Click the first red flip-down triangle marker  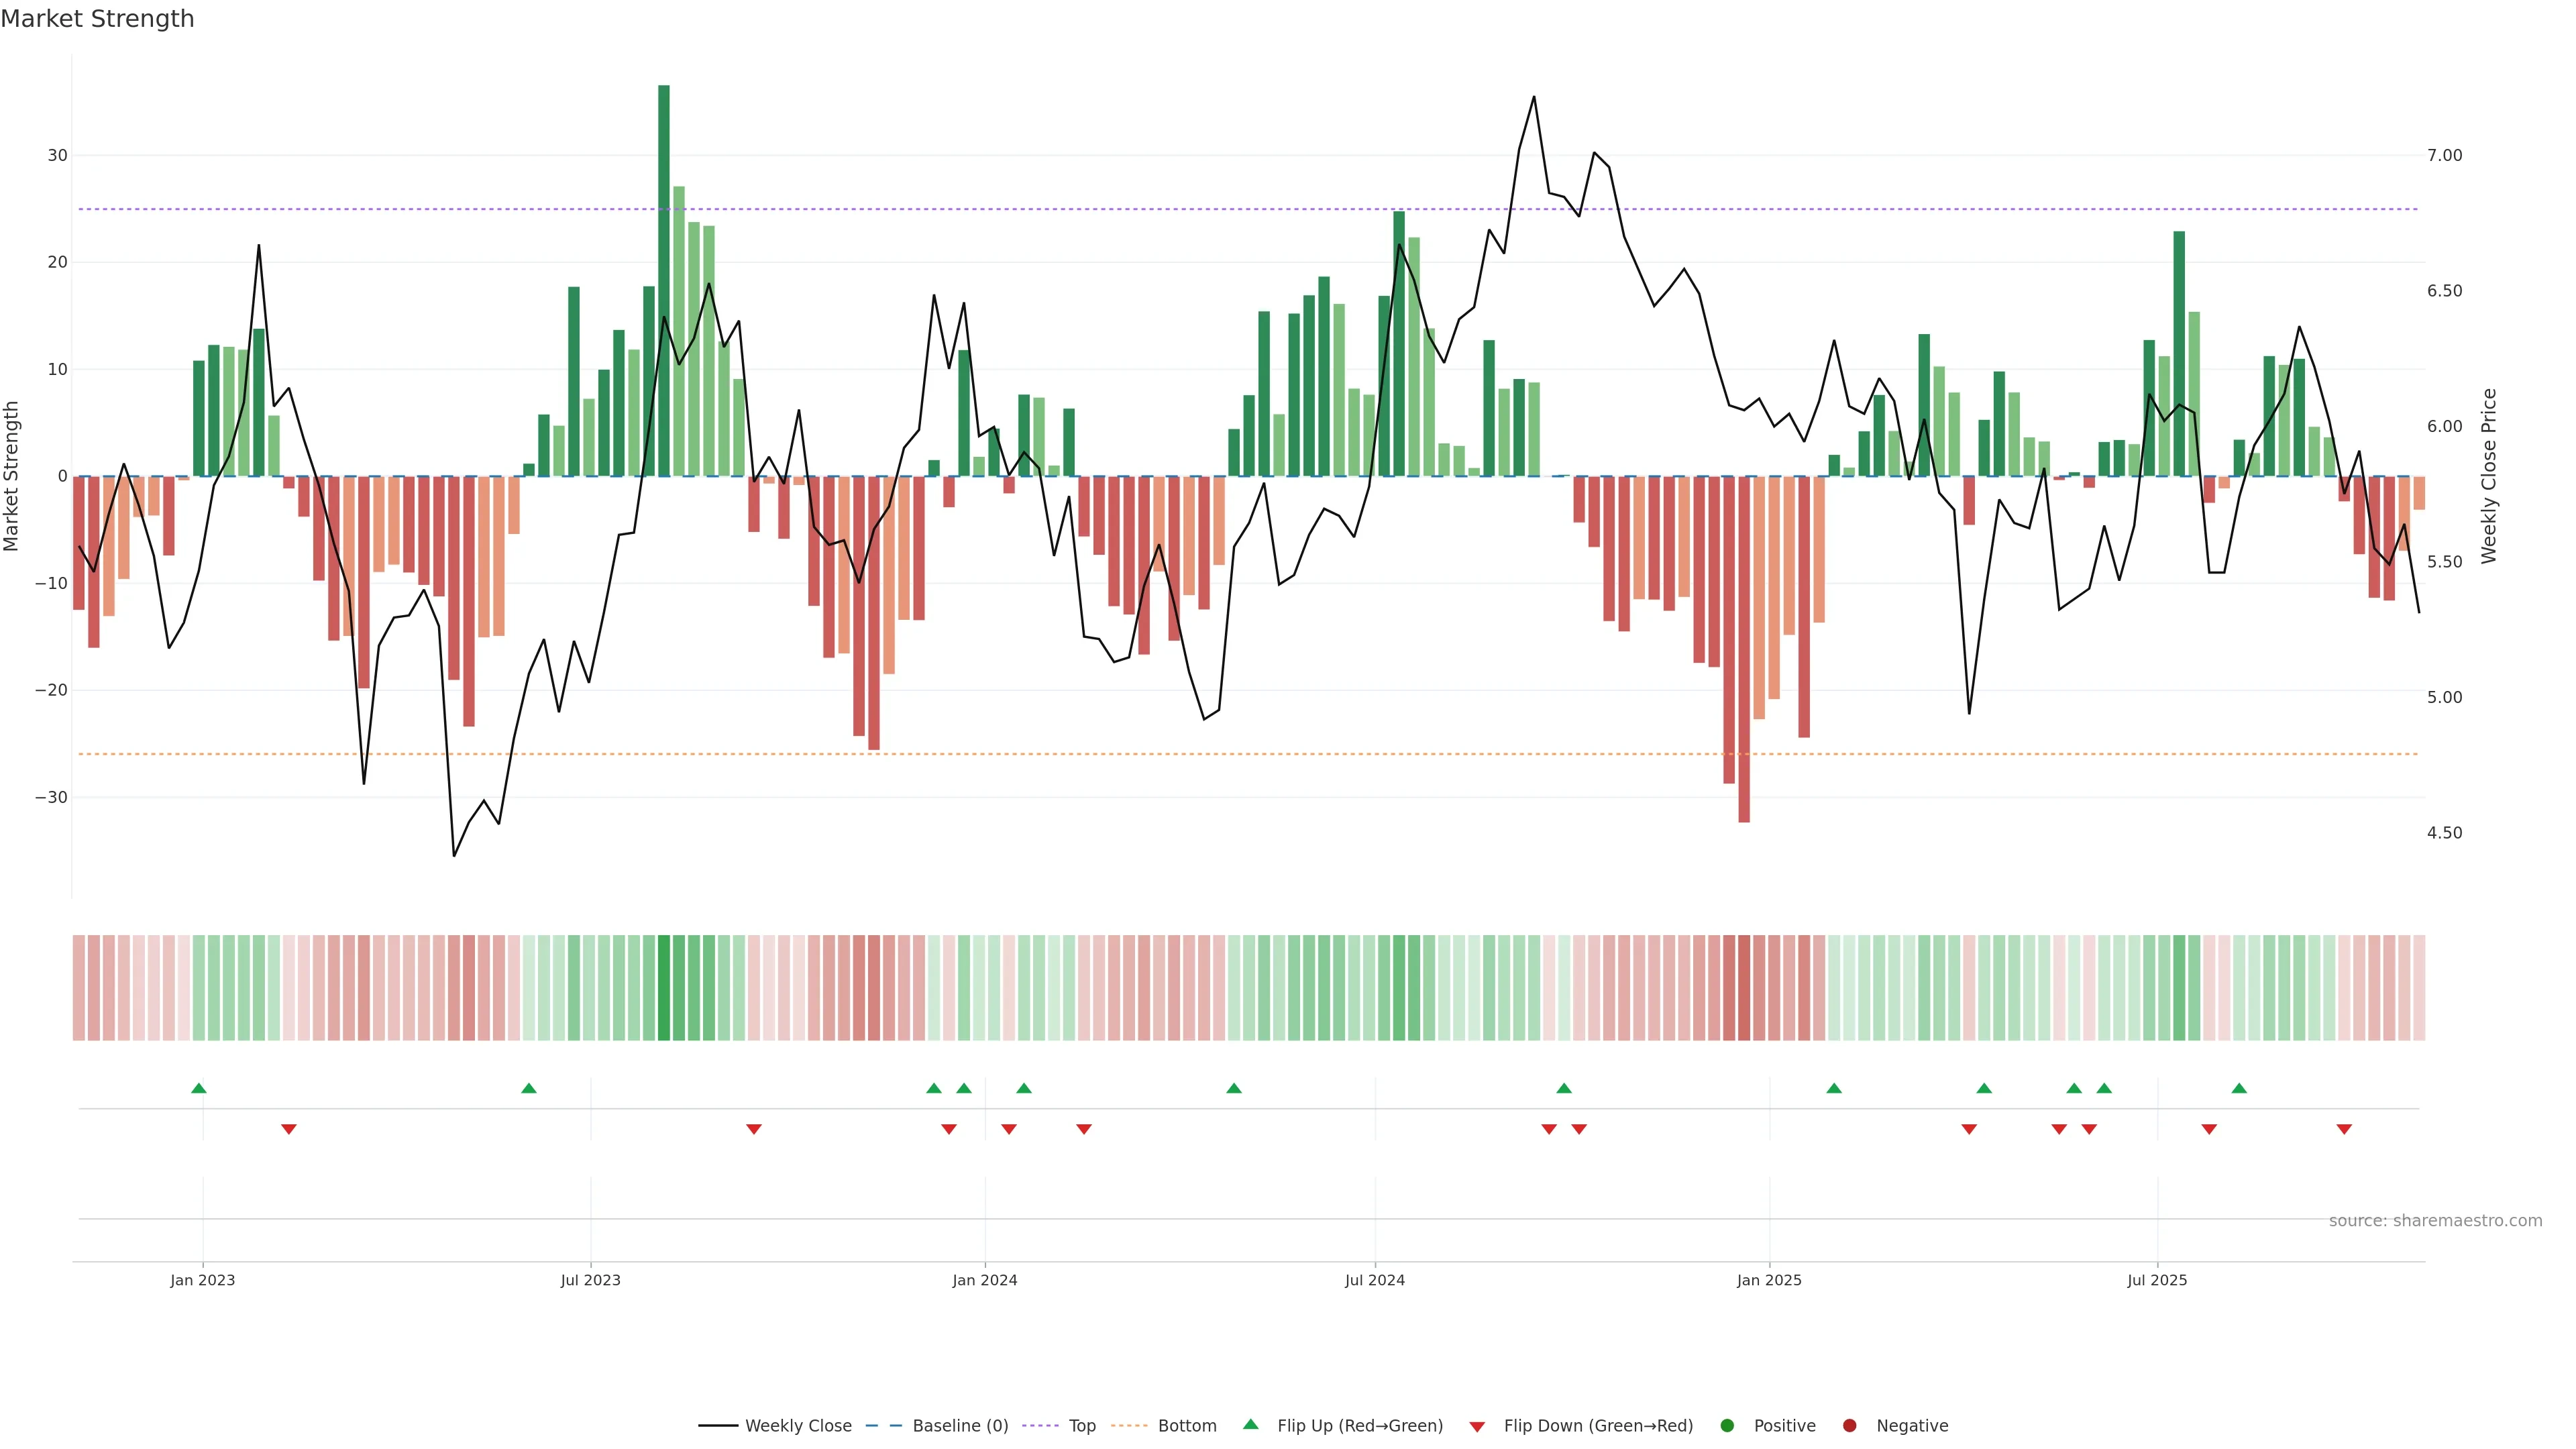pyautogui.click(x=289, y=1129)
